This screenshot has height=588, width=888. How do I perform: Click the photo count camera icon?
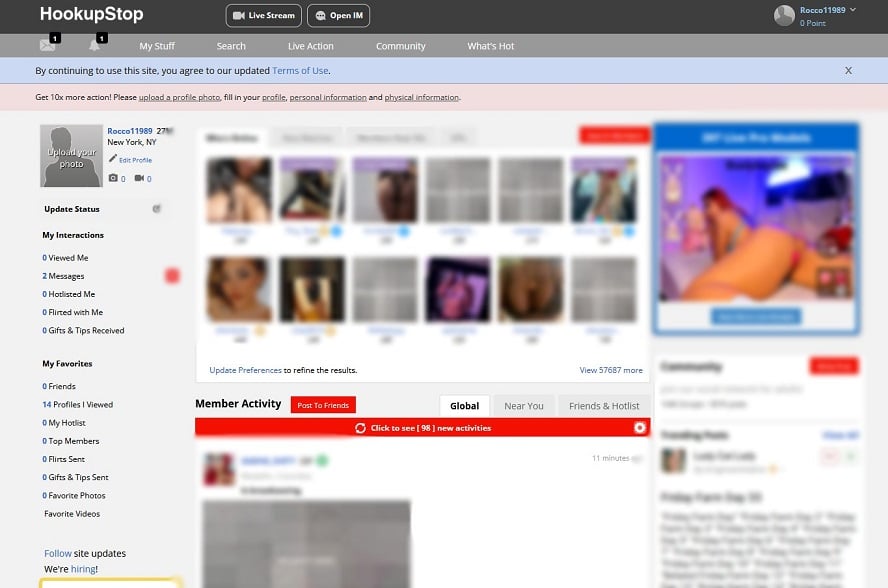[113, 178]
